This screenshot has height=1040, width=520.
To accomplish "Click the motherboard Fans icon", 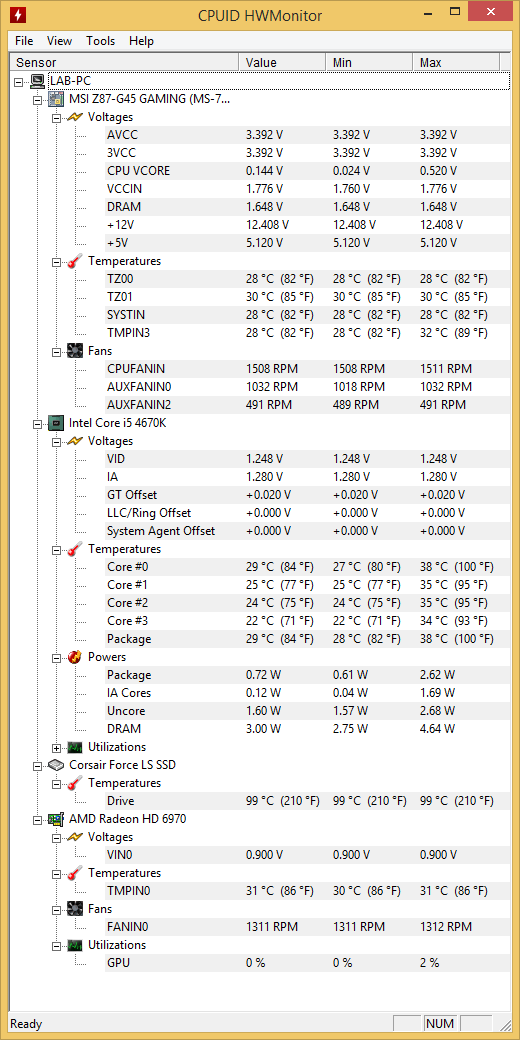I will coord(75,351).
